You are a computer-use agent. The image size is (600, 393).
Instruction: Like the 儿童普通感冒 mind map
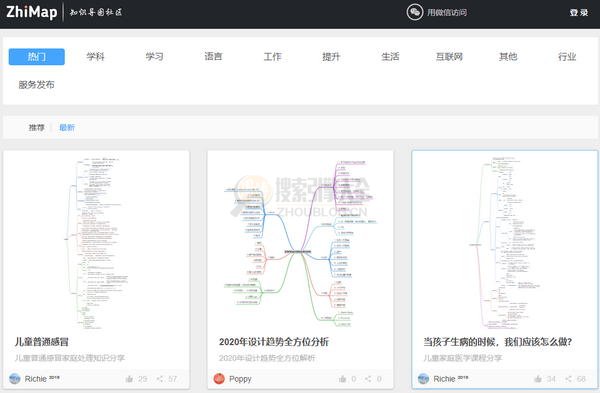(129, 379)
